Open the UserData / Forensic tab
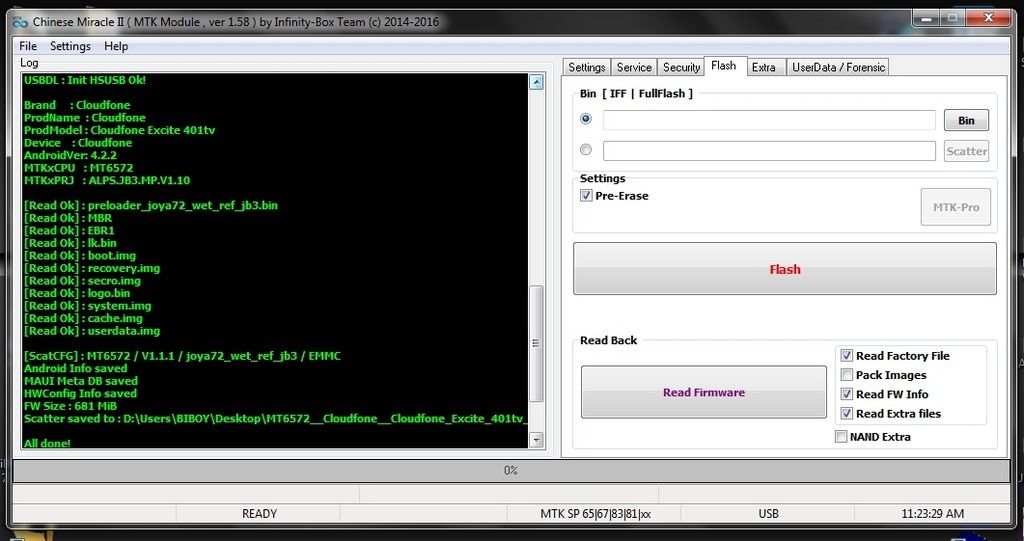The height and width of the screenshot is (541, 1024). click(x=838, y=67)
